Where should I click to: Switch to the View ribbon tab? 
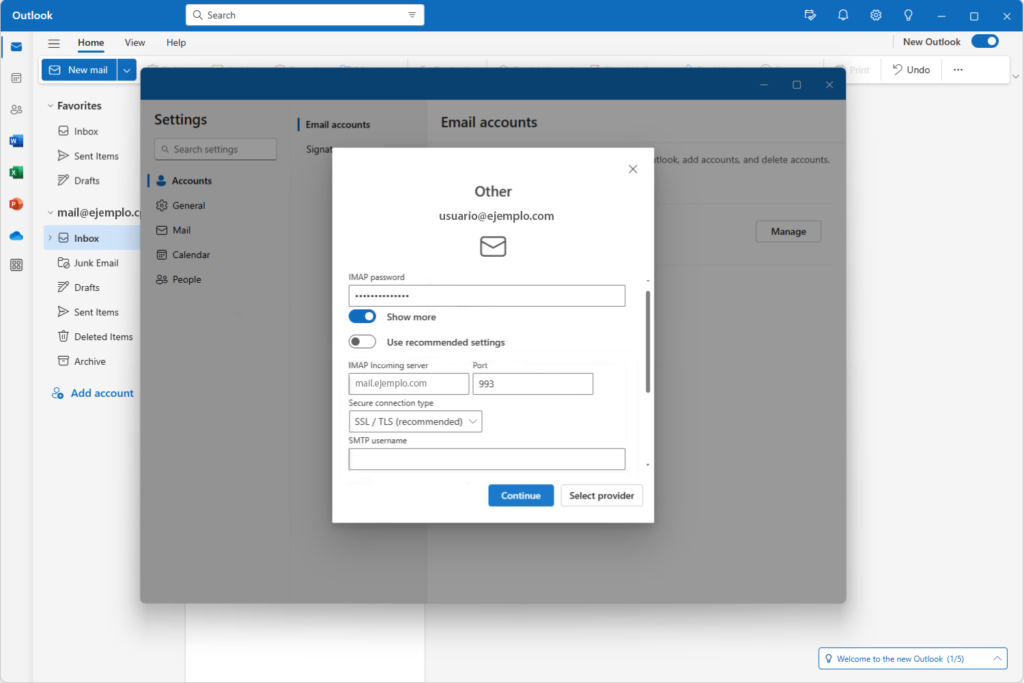pos(135,43)
